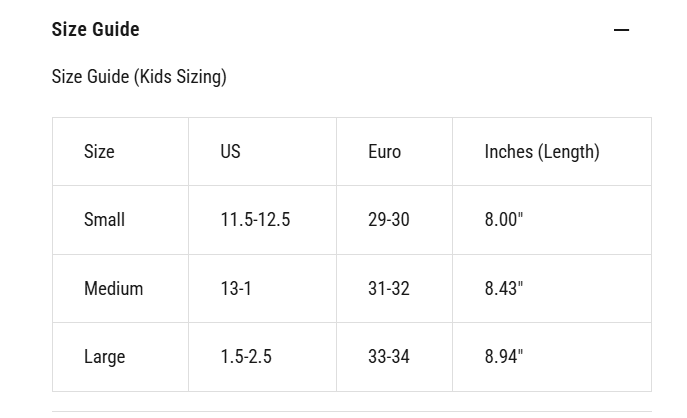Click the 8.94" length cell
The image size is (687, 418).
504,357
